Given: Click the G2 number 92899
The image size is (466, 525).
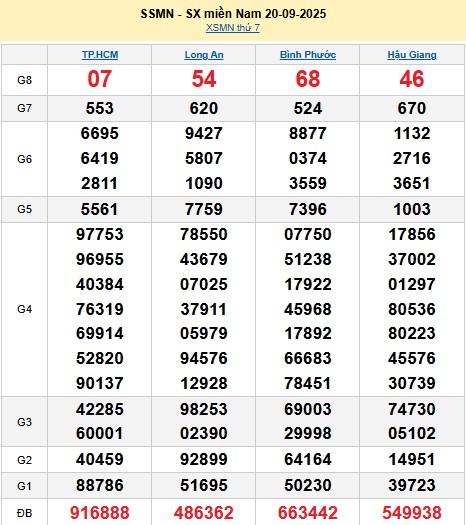Looking at the screenshot, I should (x=204, y=459).
